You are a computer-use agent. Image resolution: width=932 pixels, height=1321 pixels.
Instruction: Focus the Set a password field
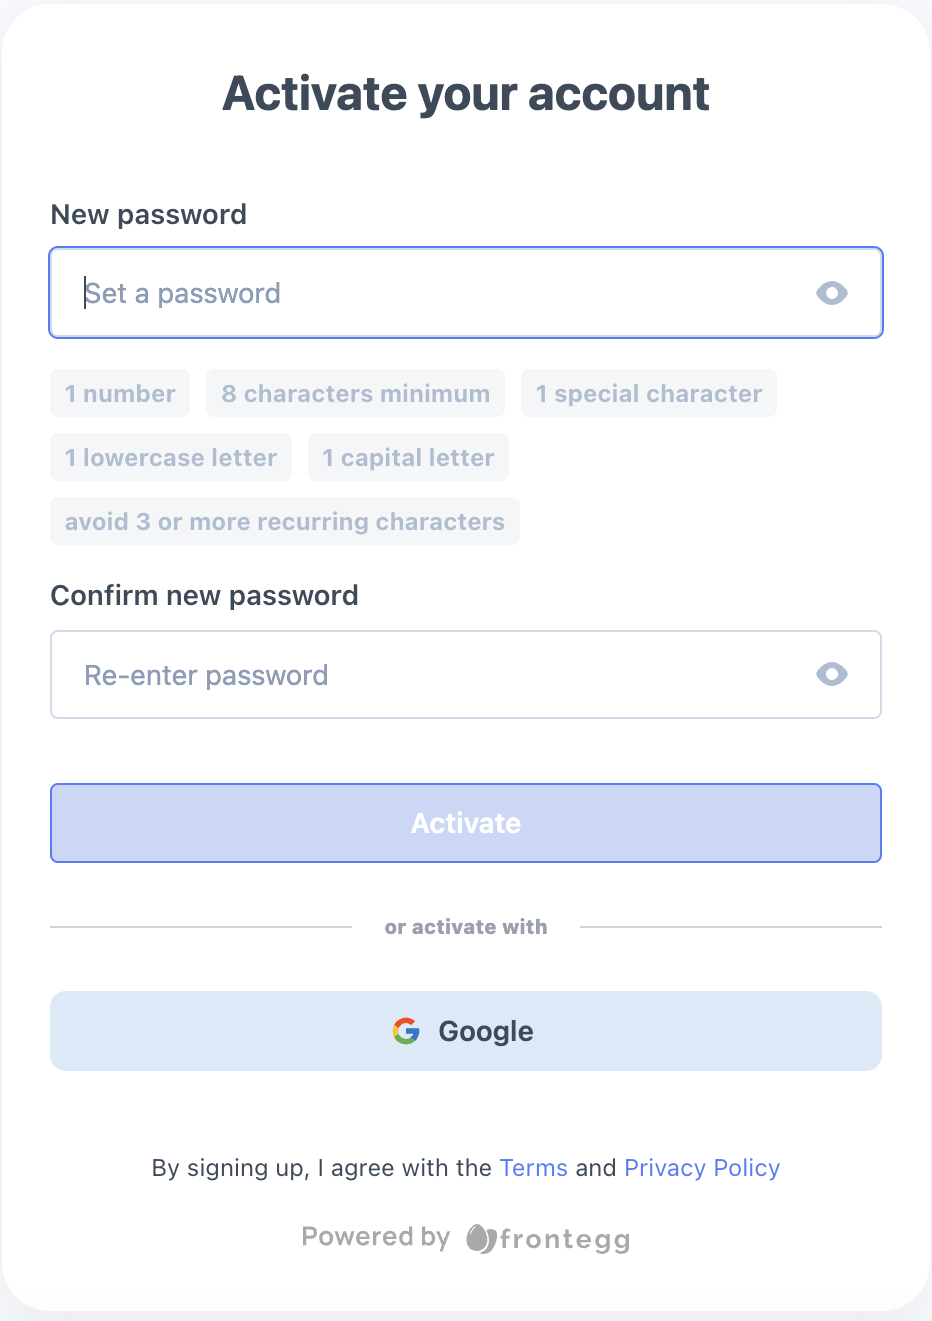tap(440, 293)
